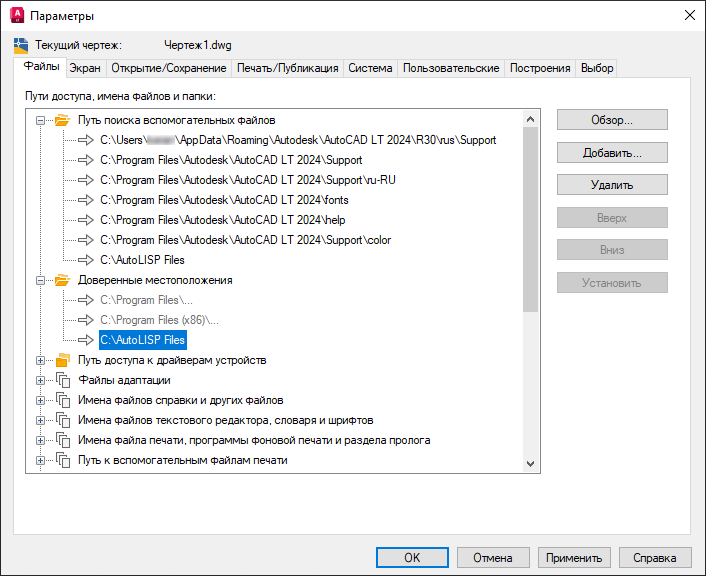Viewport: 706px width, 576px height.
Task: Click the Добавить... button
Action: (612, 153)
